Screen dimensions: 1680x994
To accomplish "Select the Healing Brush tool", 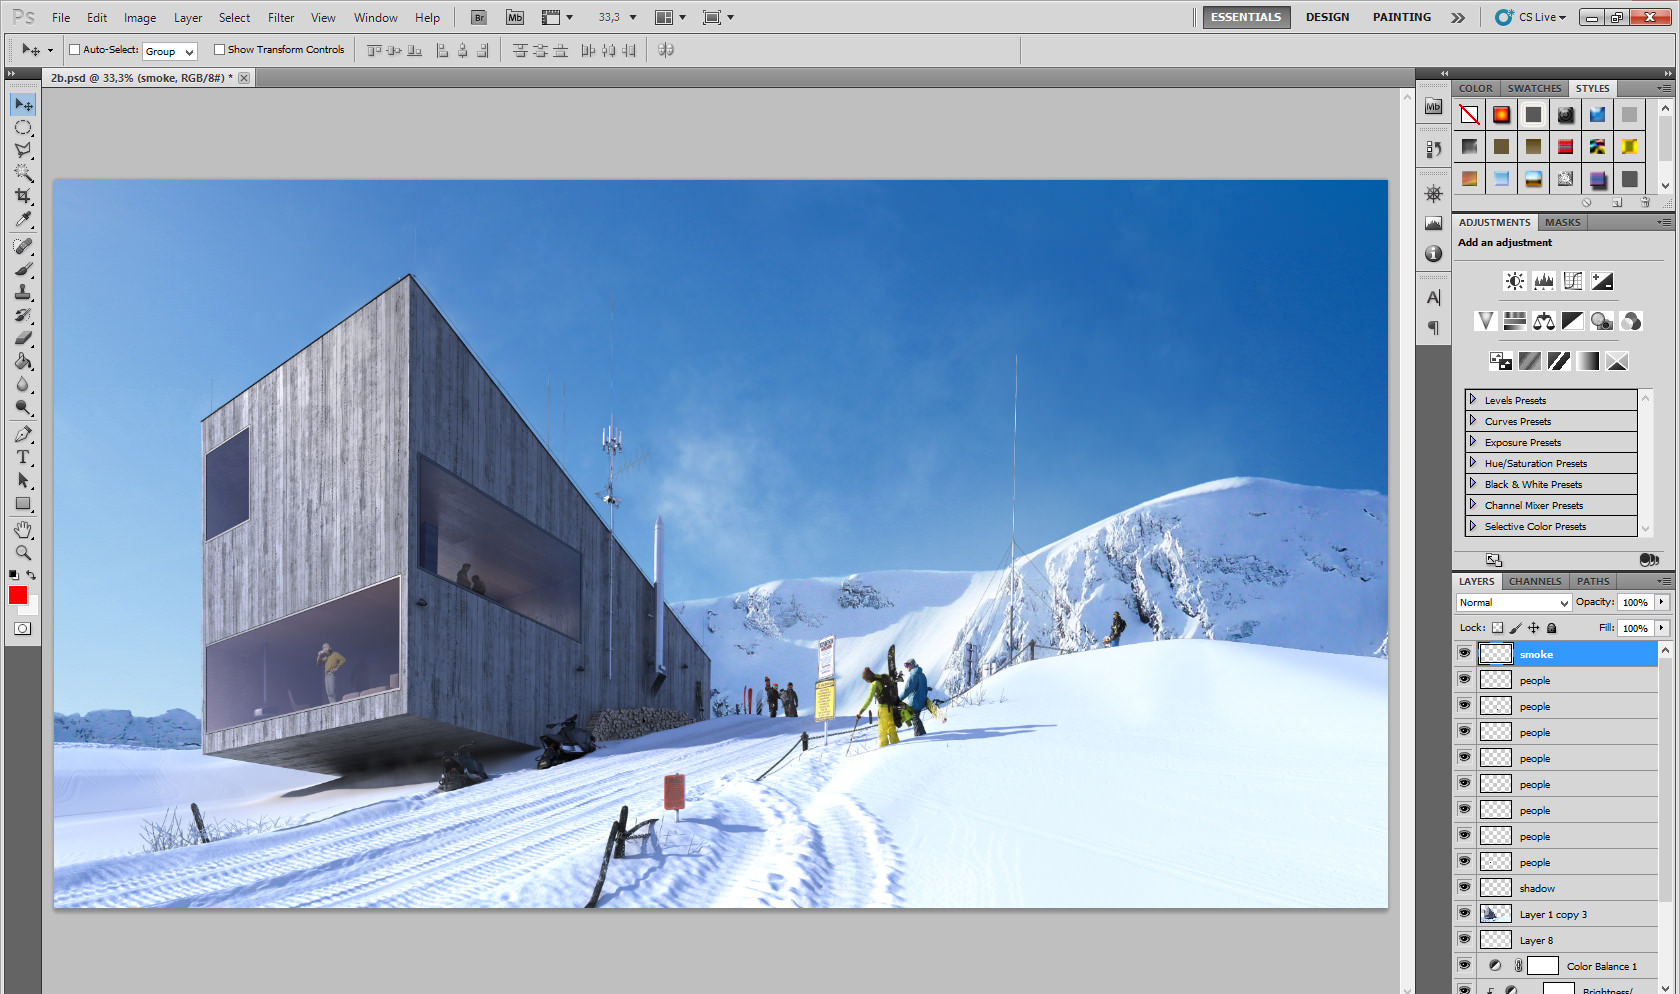I will [x=23, y=246].
